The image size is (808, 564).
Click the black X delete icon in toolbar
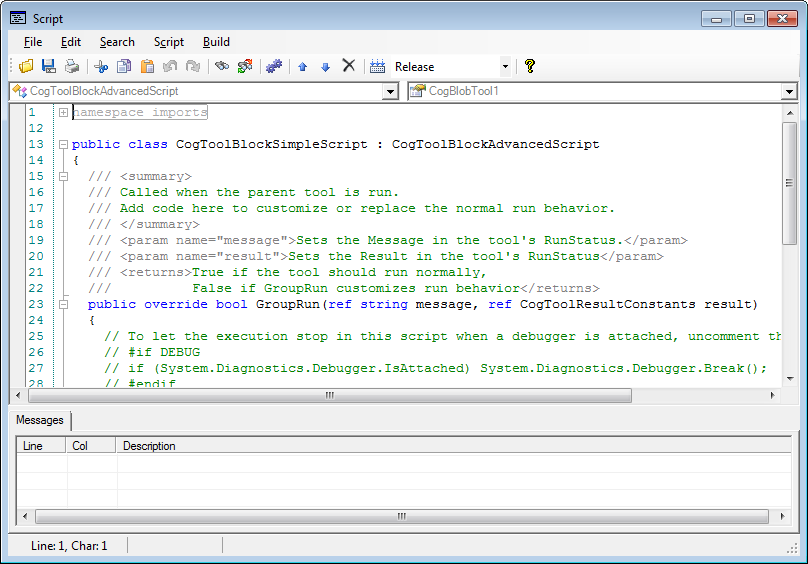[x=348, y=66]
